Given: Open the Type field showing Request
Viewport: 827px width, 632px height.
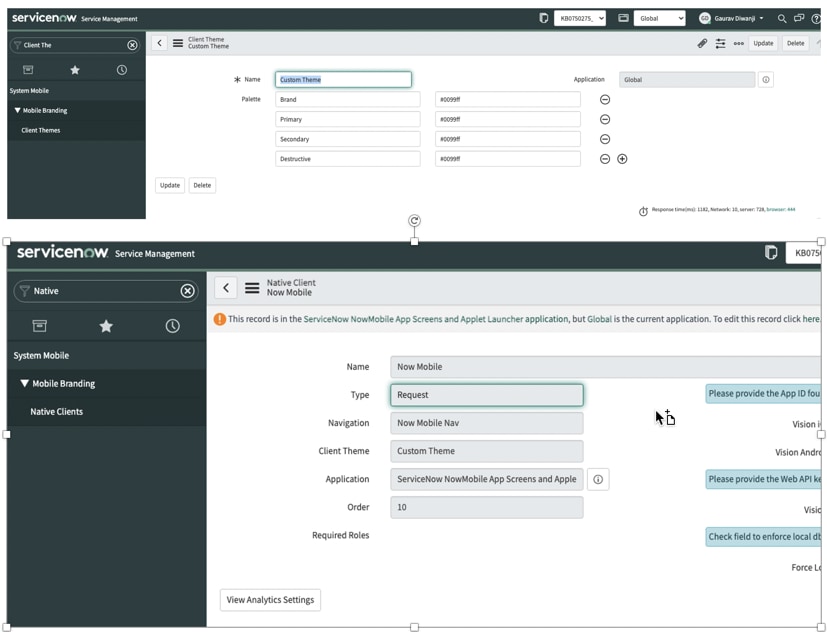Looking at the screenshot, I should click(487, 395).
